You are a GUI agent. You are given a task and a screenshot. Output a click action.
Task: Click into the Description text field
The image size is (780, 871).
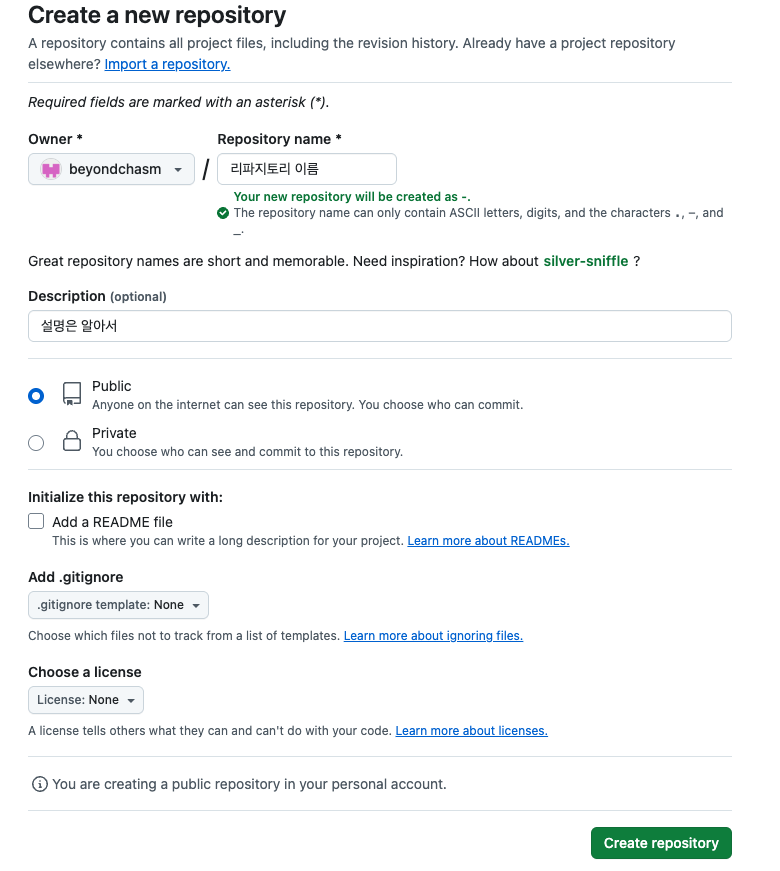point(379,326)
